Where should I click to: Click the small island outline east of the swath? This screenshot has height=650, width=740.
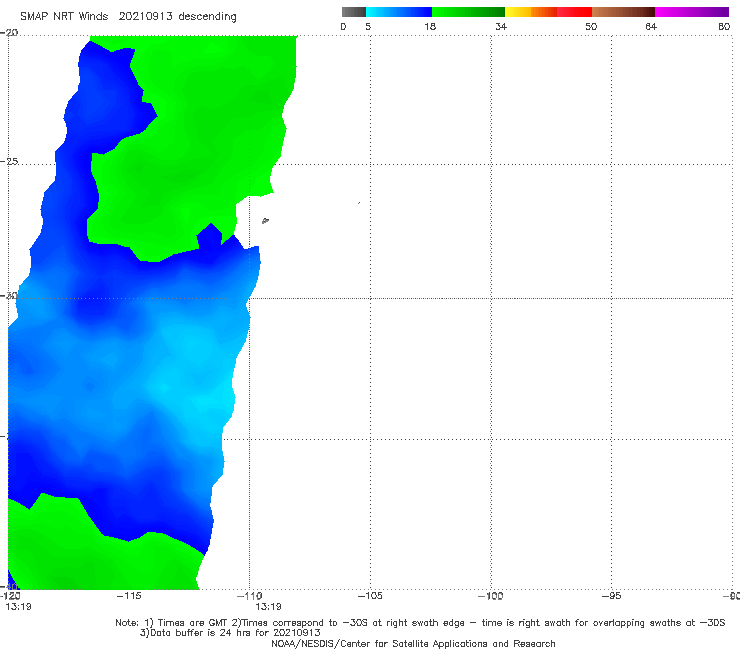[265, 220]
